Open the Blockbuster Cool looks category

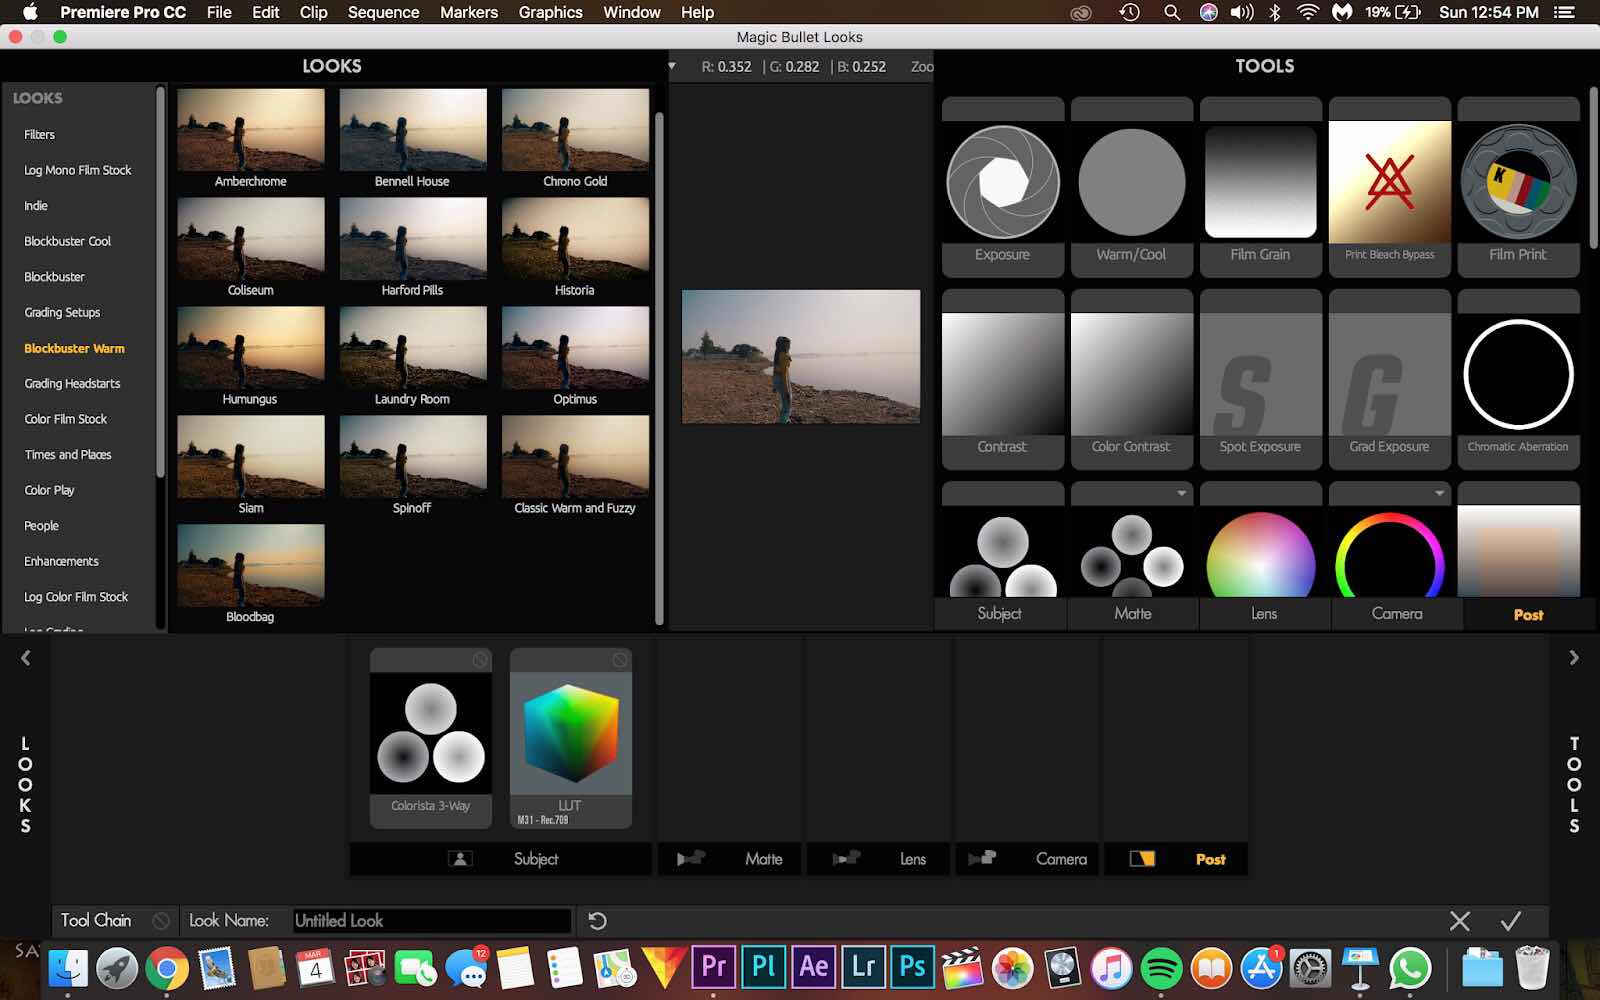coord(67,241)
